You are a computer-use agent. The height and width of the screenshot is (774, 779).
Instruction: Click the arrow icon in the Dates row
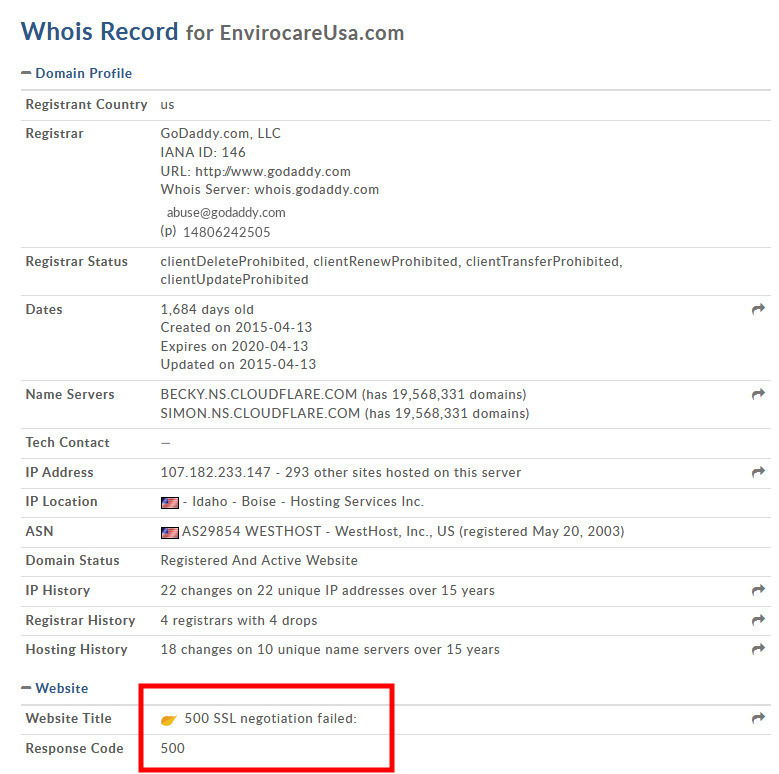757,310
